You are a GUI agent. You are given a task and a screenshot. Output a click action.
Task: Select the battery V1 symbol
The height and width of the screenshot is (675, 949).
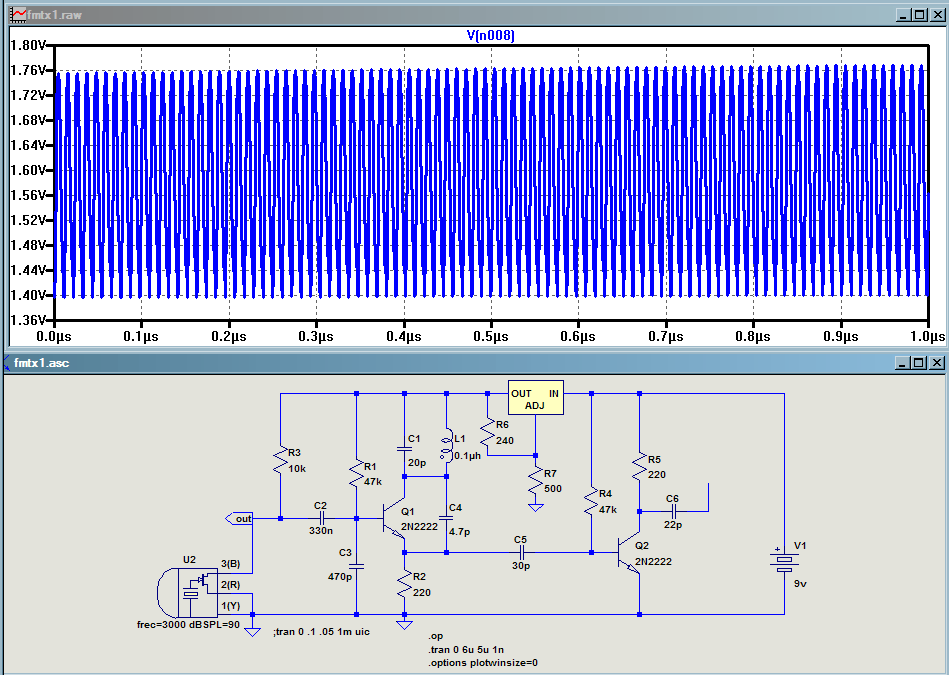click(x=784, y=560)
